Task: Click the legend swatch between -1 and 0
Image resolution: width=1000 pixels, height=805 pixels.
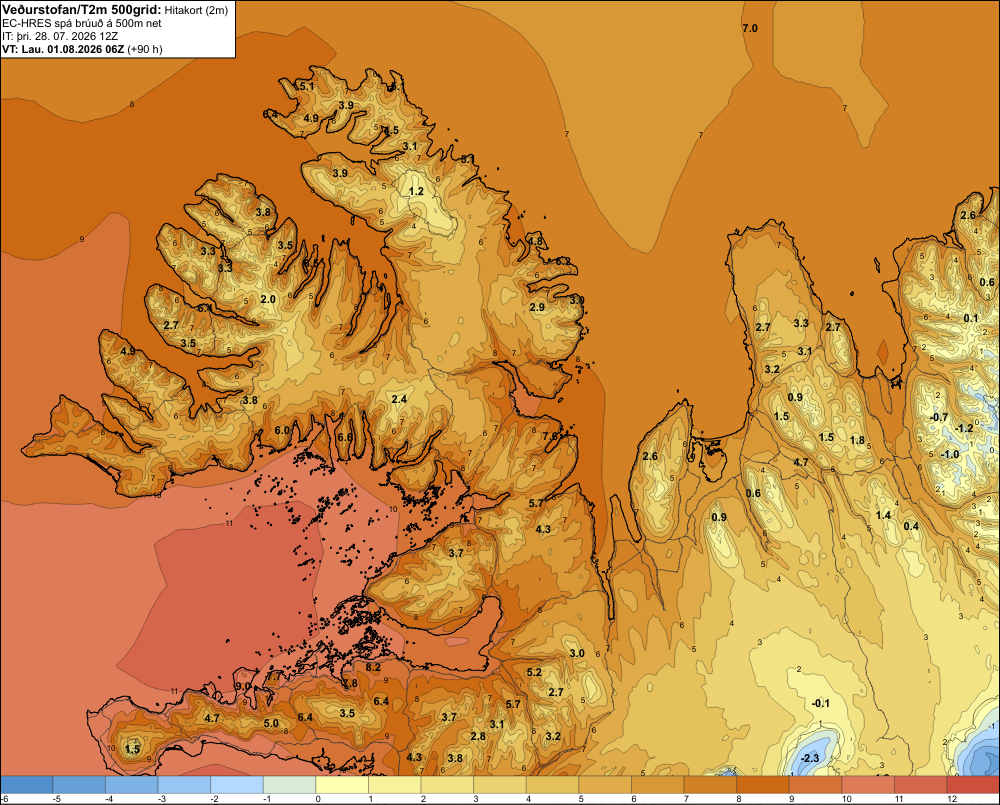Action: click(290, 785)
